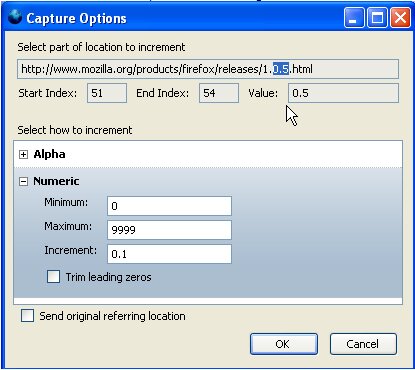
Task: Check Send original referring location
Action: point(27,315)
